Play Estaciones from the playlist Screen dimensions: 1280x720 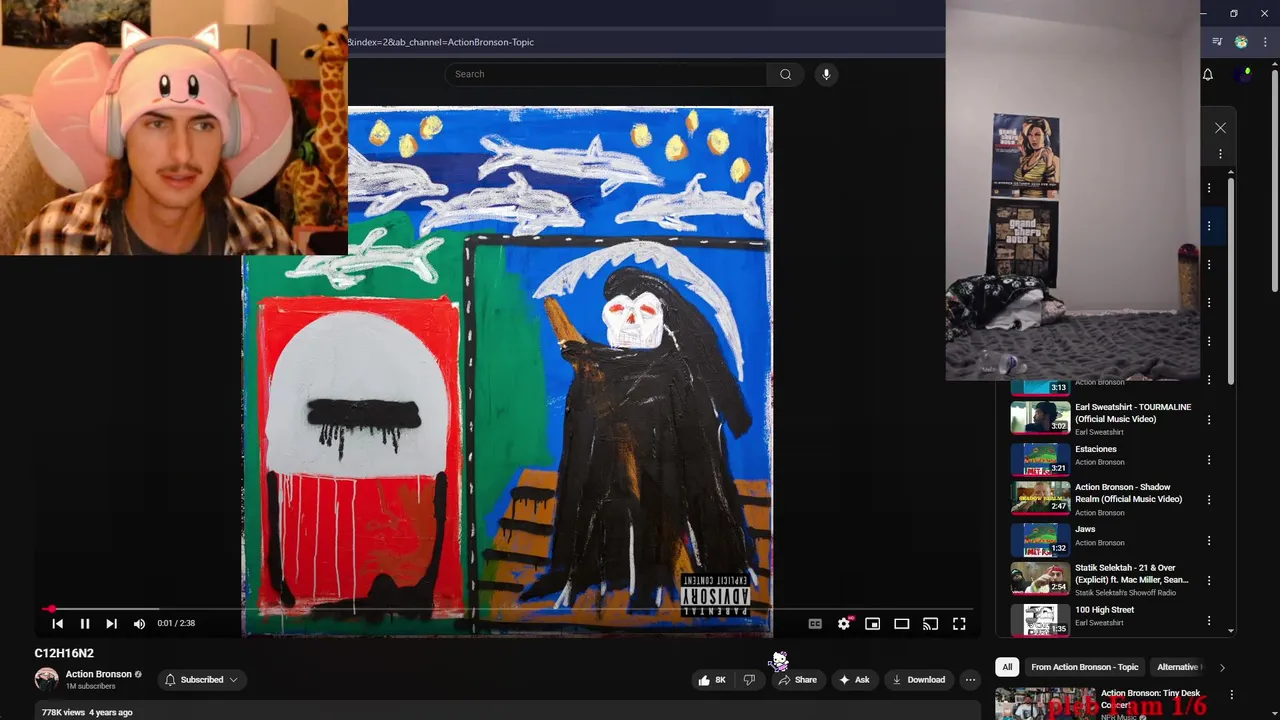coord(1096,449)
